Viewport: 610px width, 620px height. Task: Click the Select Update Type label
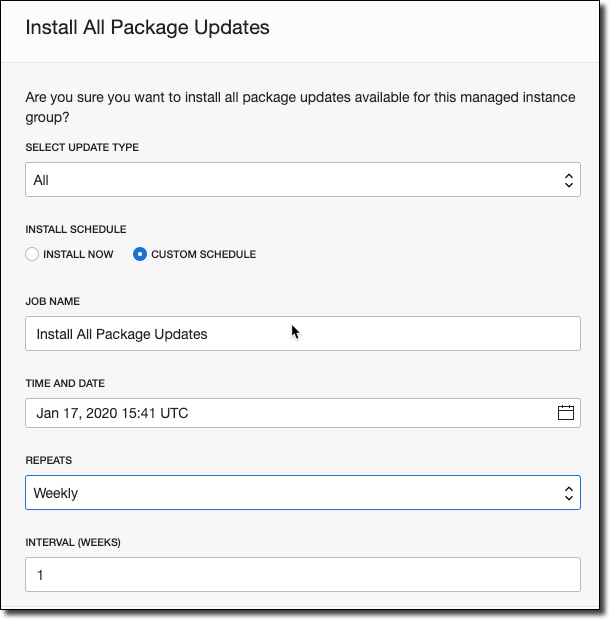82,147
